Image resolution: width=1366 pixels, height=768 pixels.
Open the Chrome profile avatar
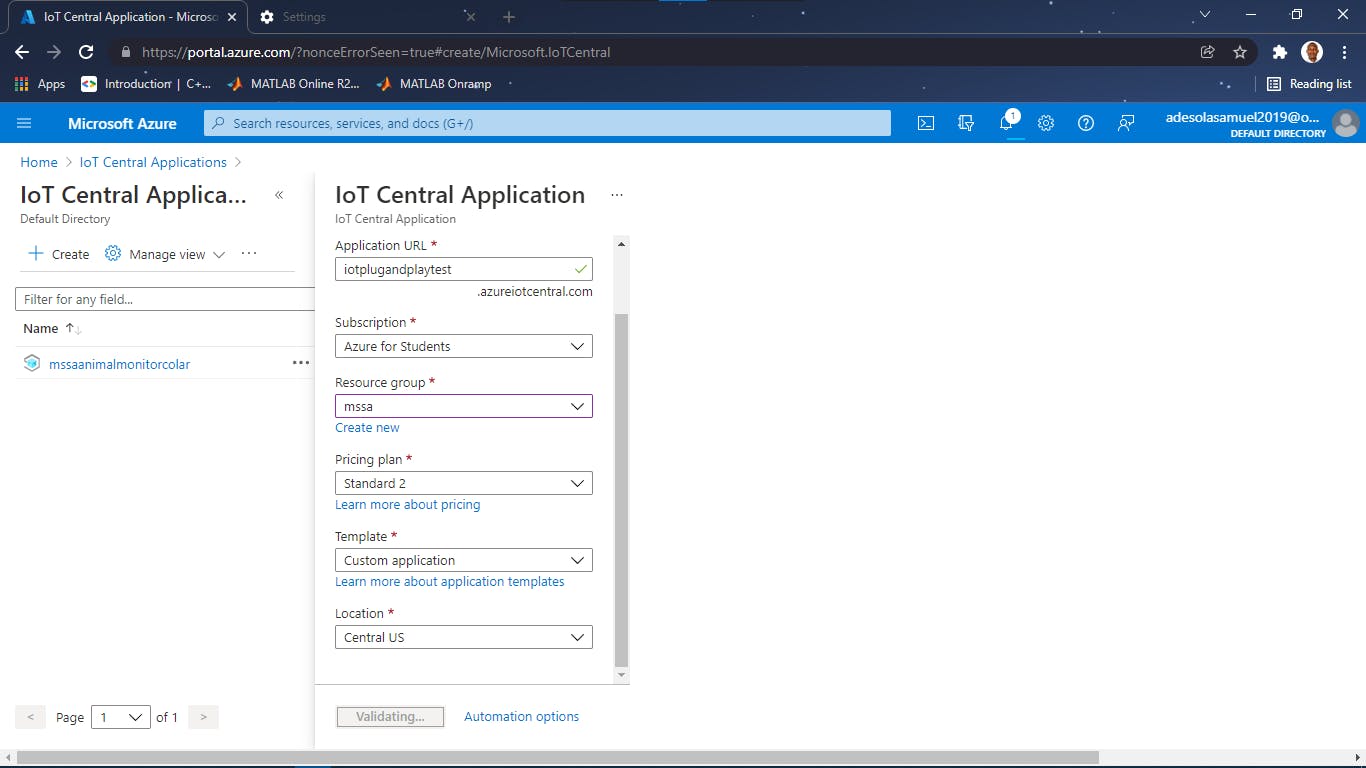pyautogui.click(x=1312, y=52)
